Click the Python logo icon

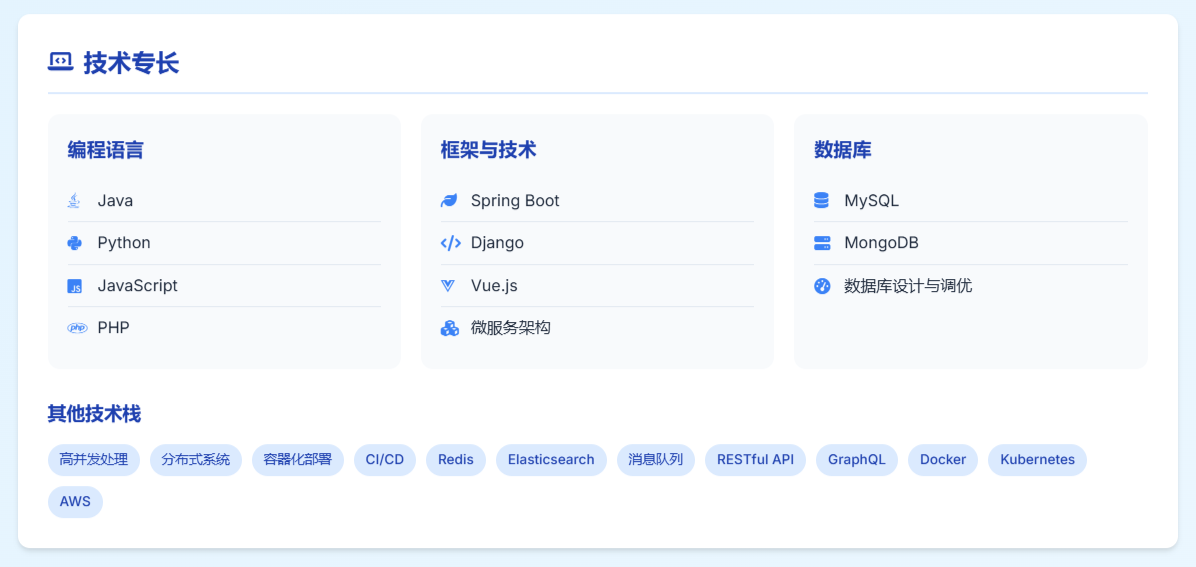coord(74,243)
